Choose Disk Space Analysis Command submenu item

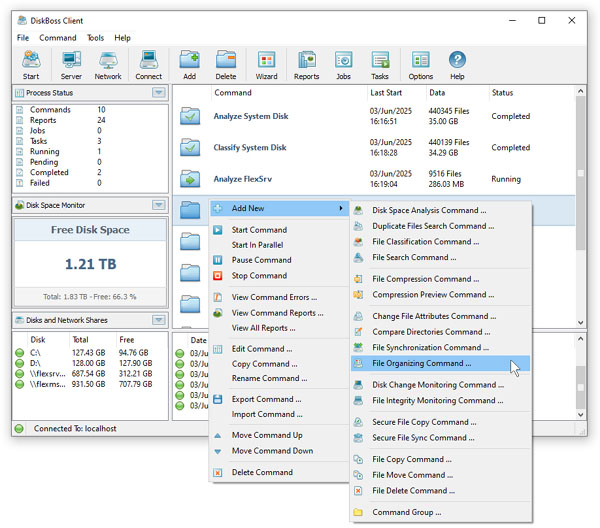point(440,210)
